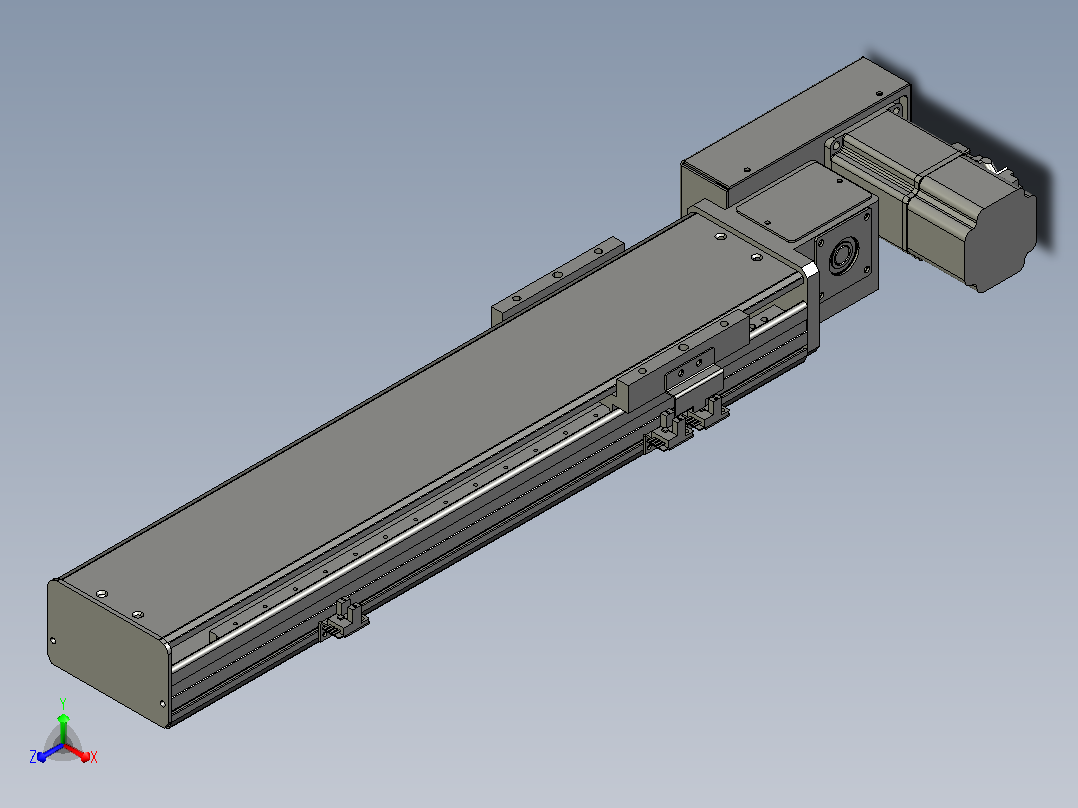
Task: Select the circular bearing bore on motor-end plate
Action: (x=842, y=256)
